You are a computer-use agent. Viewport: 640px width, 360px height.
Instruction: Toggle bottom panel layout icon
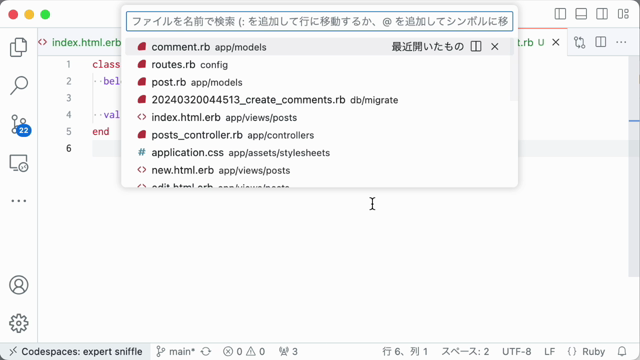click(581, 14)
